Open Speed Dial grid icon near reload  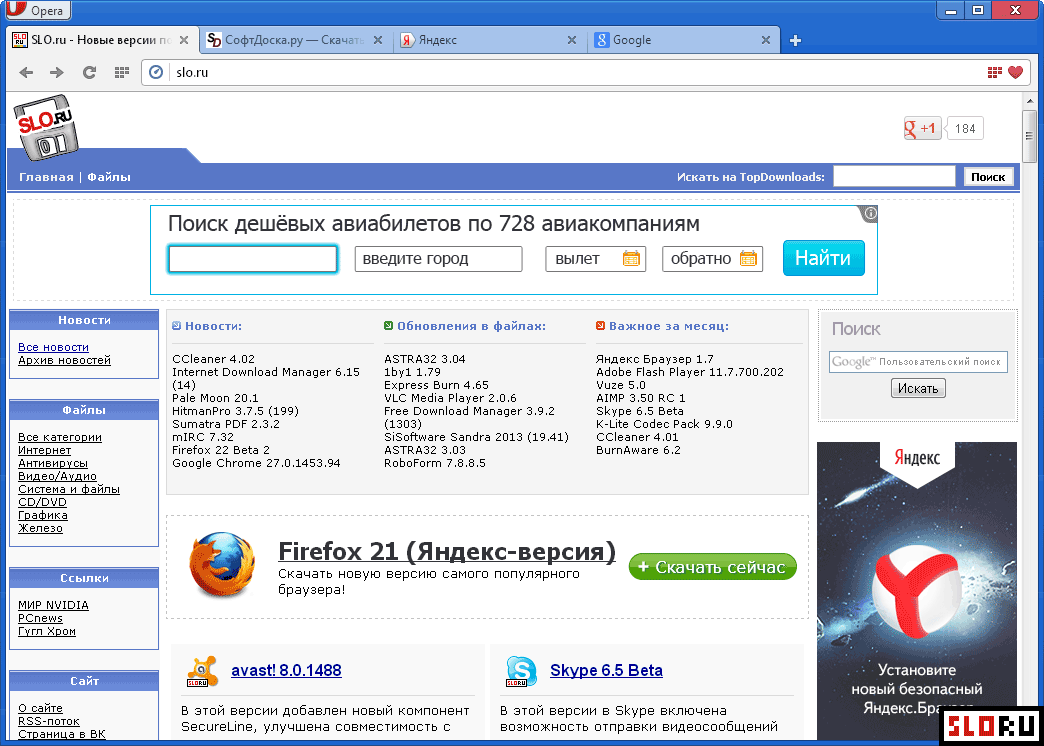pyautogui.click(x=121, y=73)
